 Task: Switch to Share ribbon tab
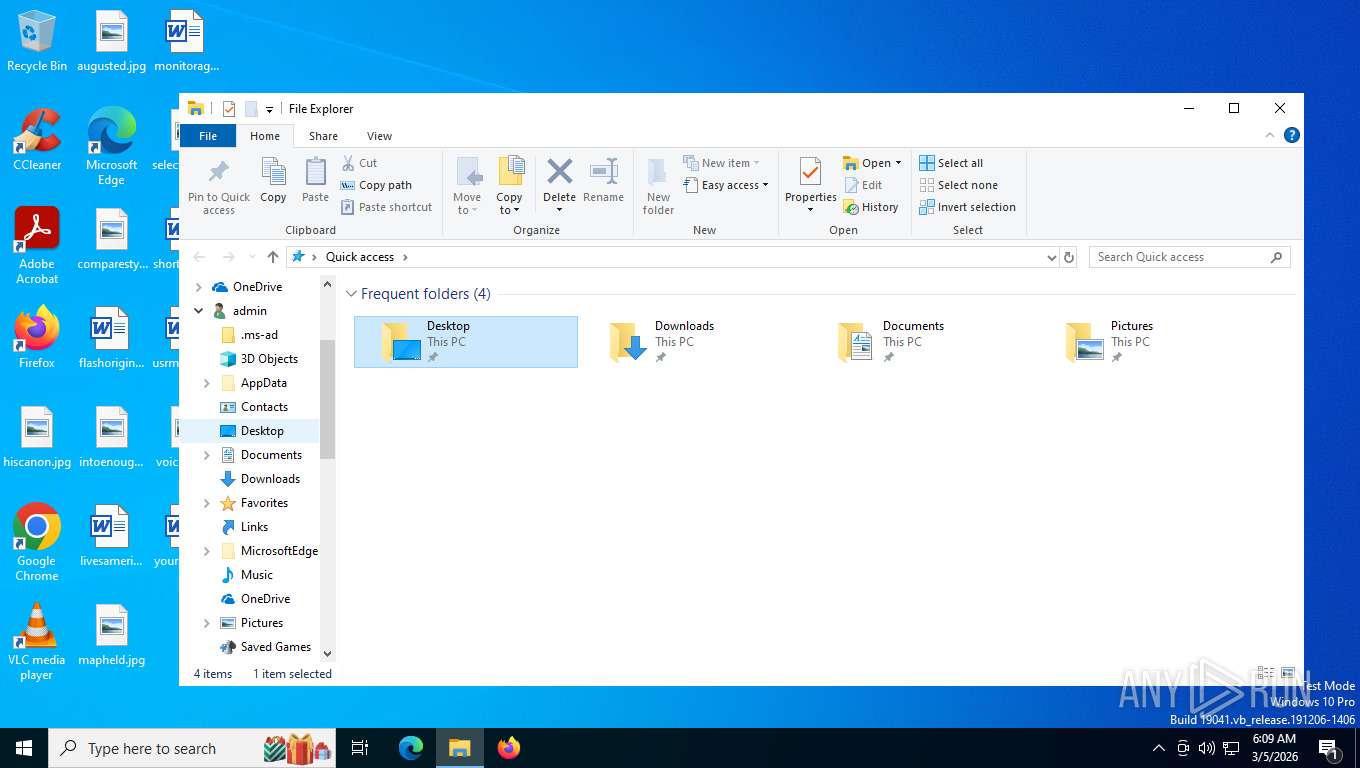point(323,136)
